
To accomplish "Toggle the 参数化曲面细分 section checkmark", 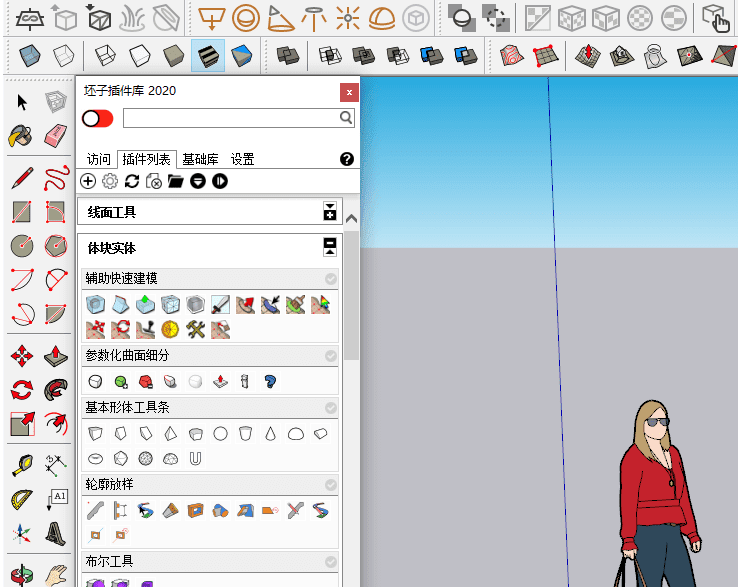I will [331, 356].
